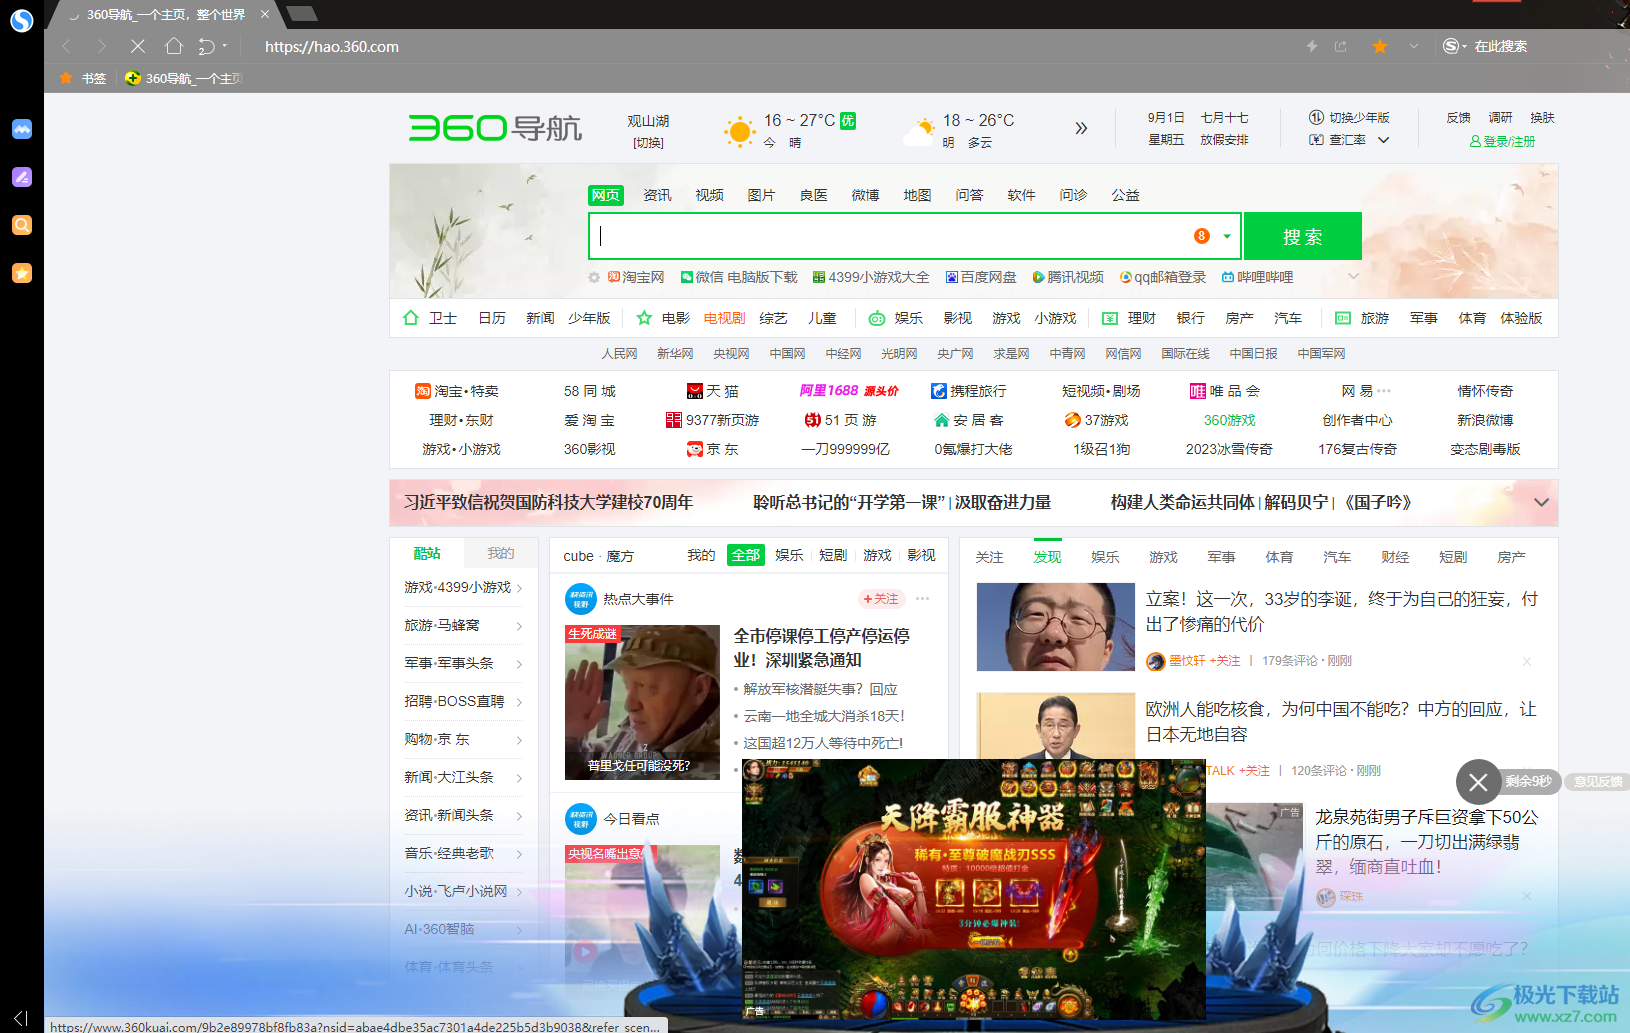Dismiss the 李诞 news item with its X
Screen dimensions: 1630x1033
pyautogui.click(x=1527, y=661)
